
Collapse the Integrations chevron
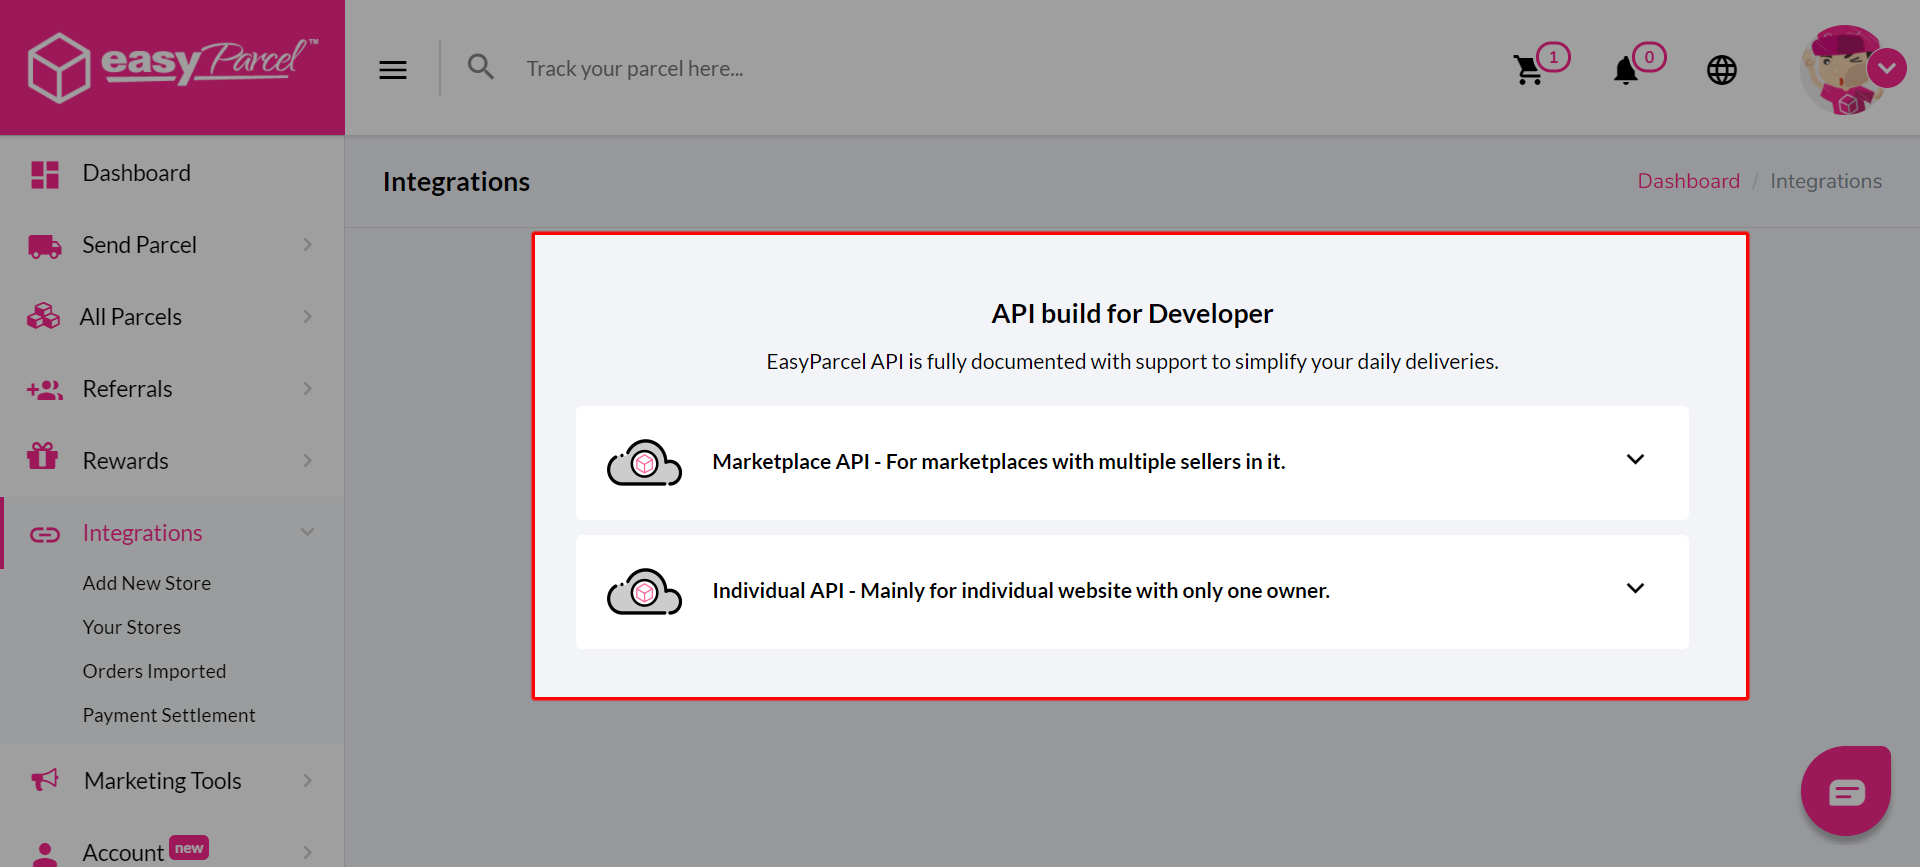[x=308, y=532]
